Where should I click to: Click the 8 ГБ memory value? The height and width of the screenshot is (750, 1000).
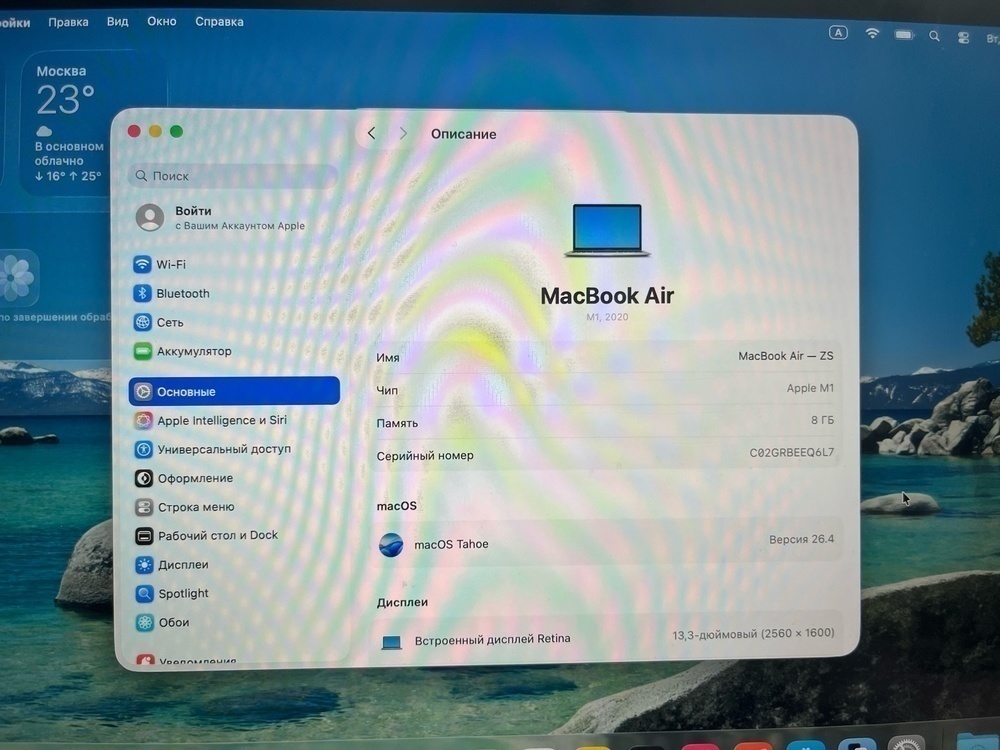[822, 420]
